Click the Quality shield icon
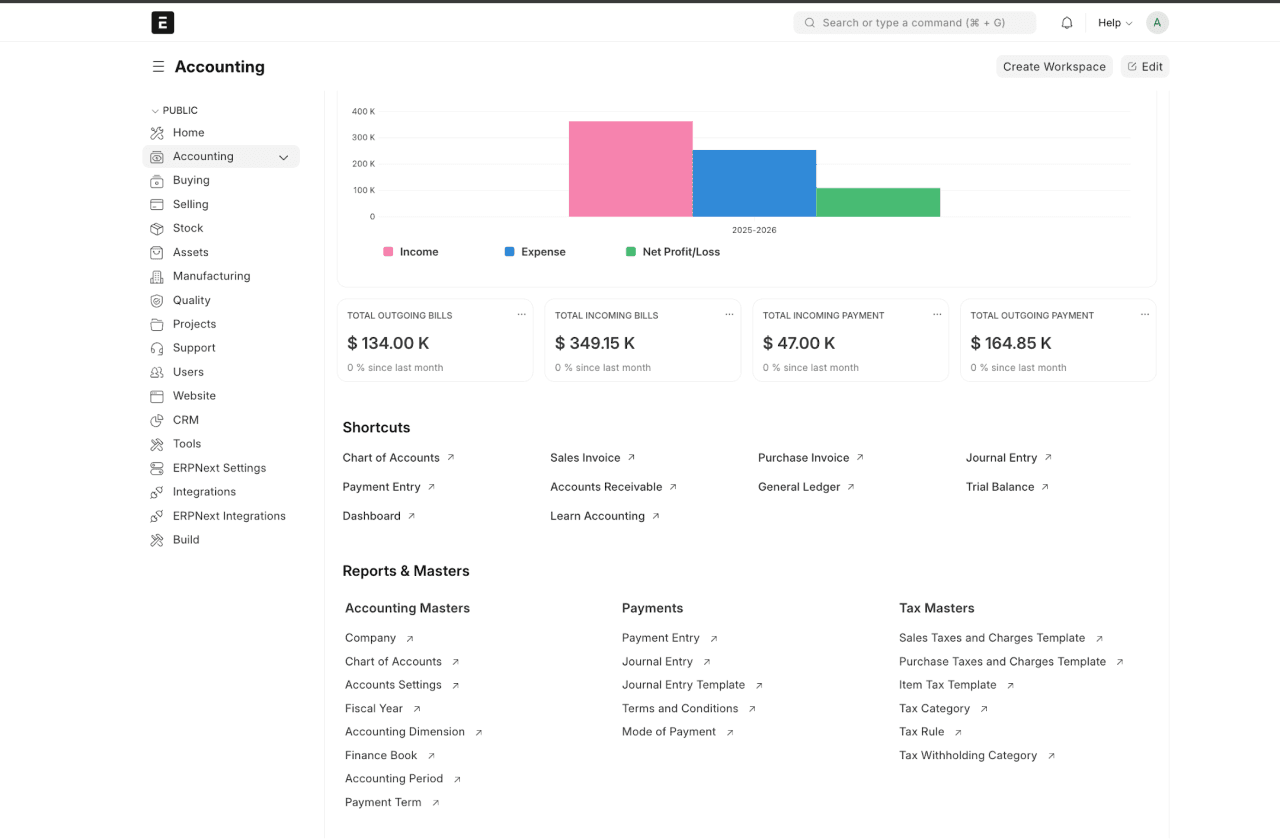The image size is (1280, 839). tap(157, 300)
